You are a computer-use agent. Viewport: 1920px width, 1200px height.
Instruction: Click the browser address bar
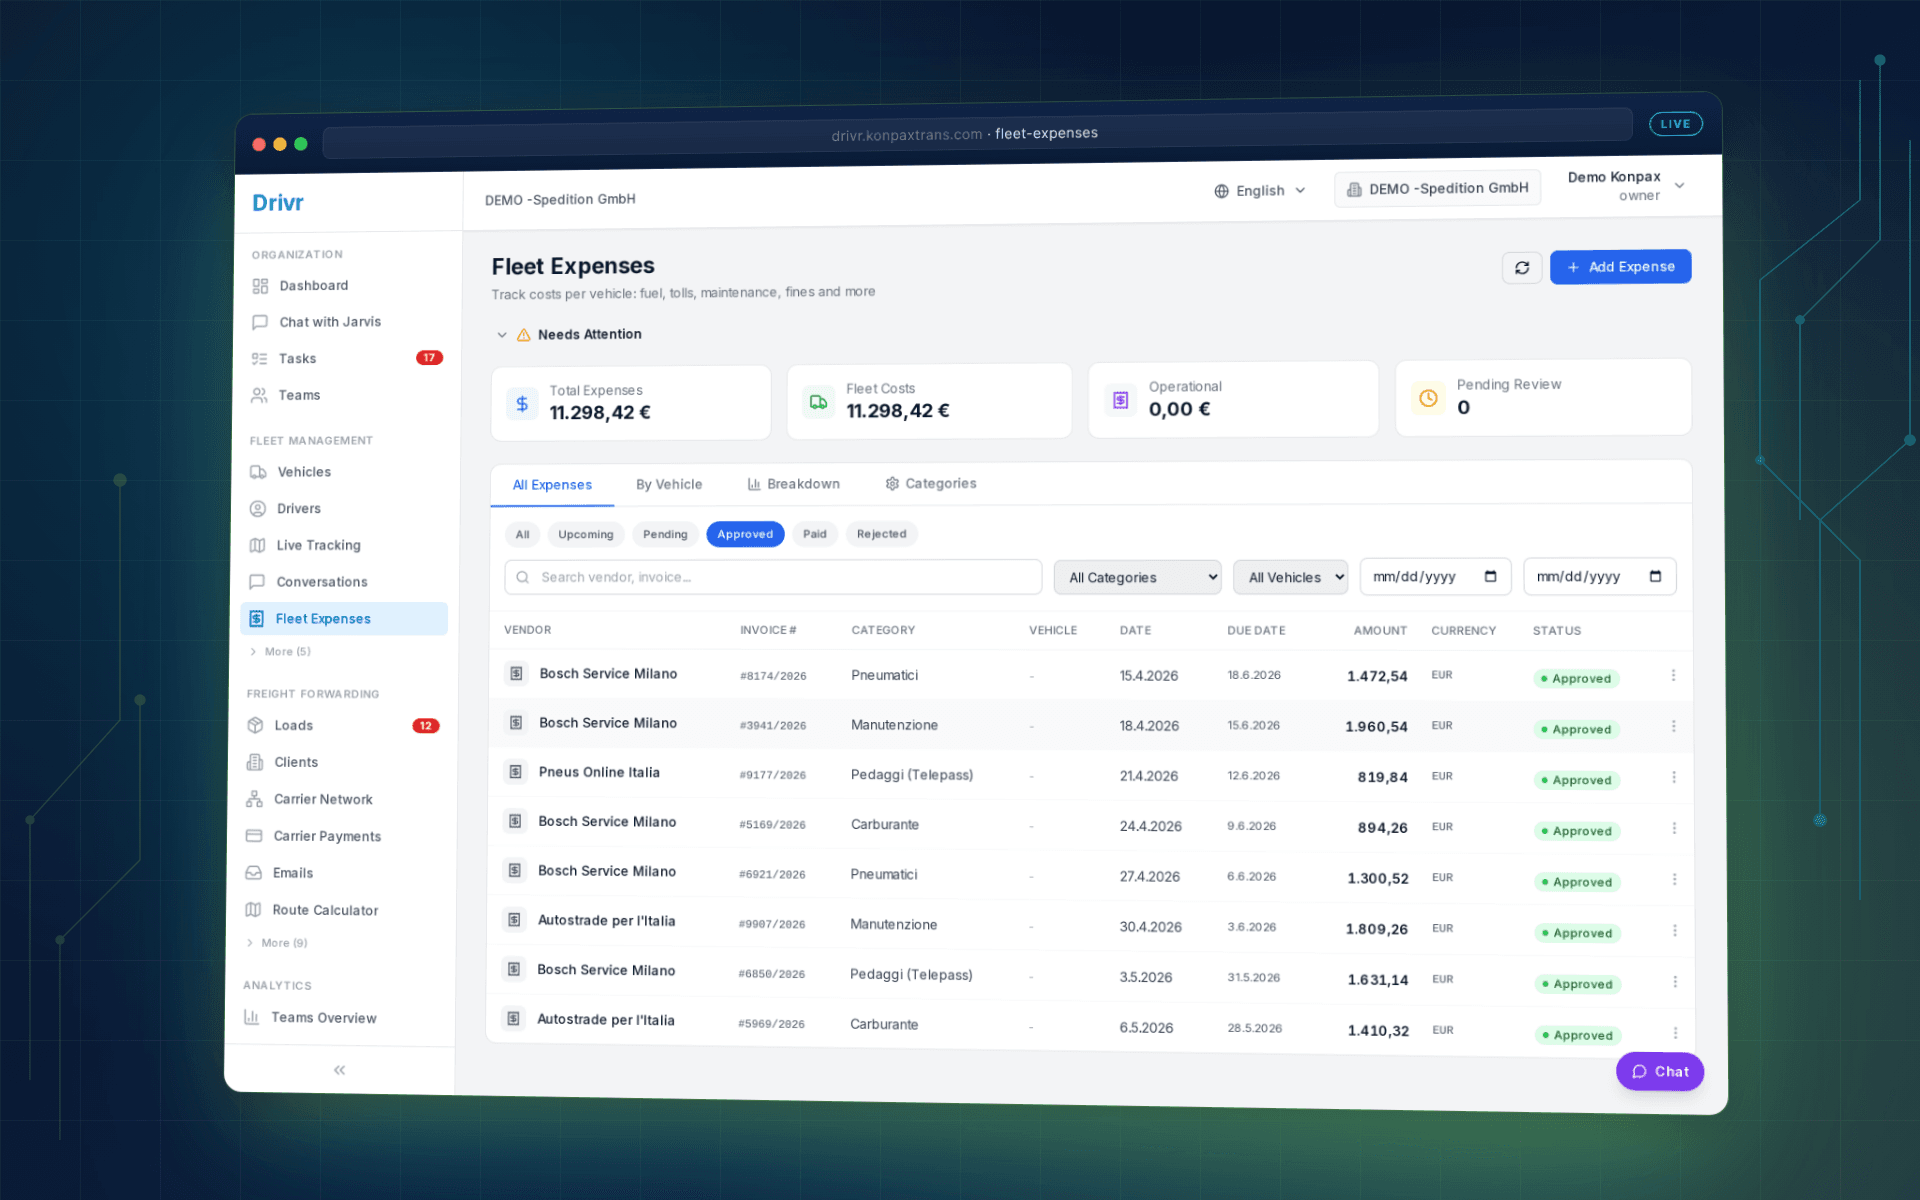(x=977, y=134)
